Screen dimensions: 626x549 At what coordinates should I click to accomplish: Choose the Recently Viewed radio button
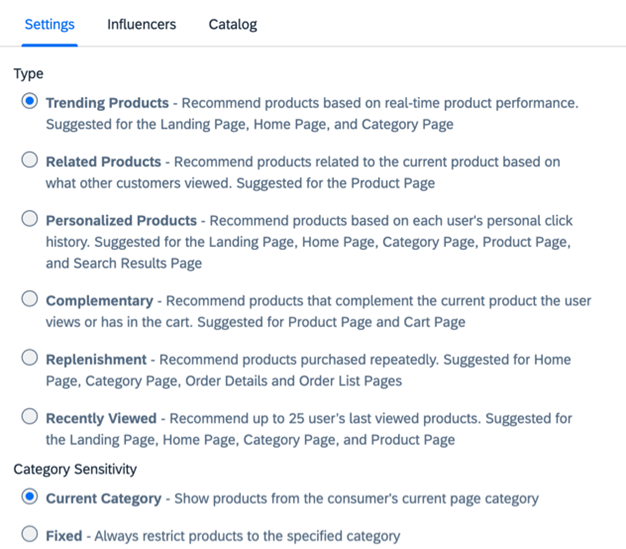tap(30, 416)
